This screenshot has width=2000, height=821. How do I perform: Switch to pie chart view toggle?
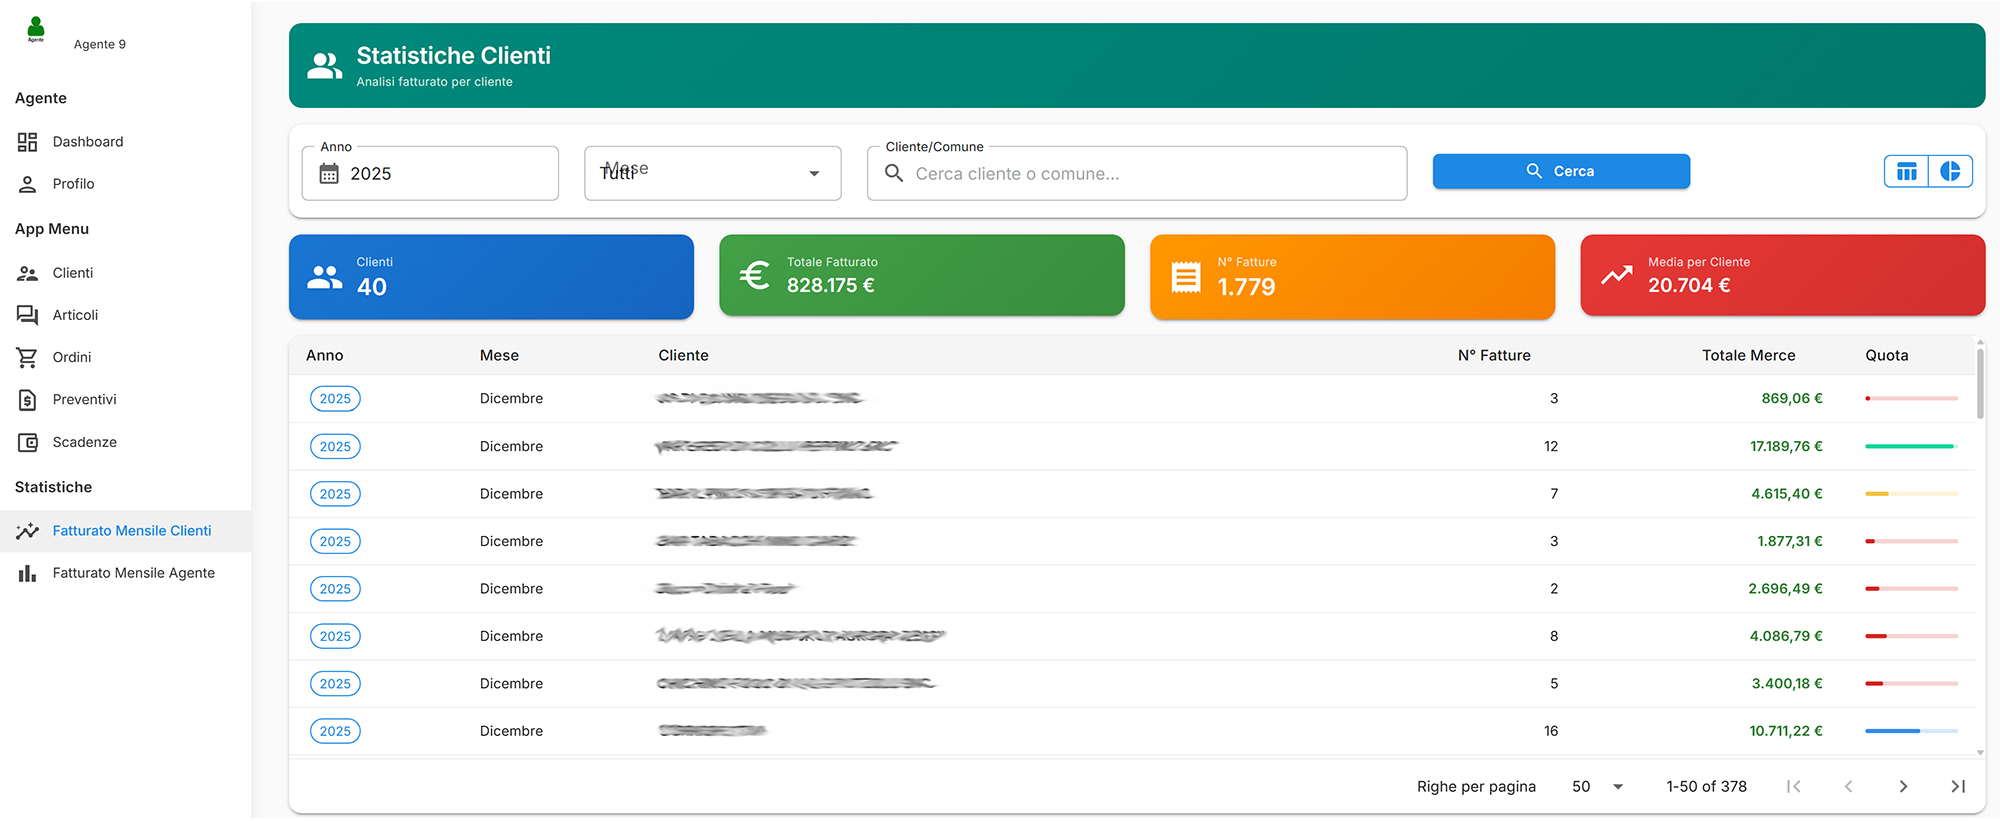pos(1950,171)
